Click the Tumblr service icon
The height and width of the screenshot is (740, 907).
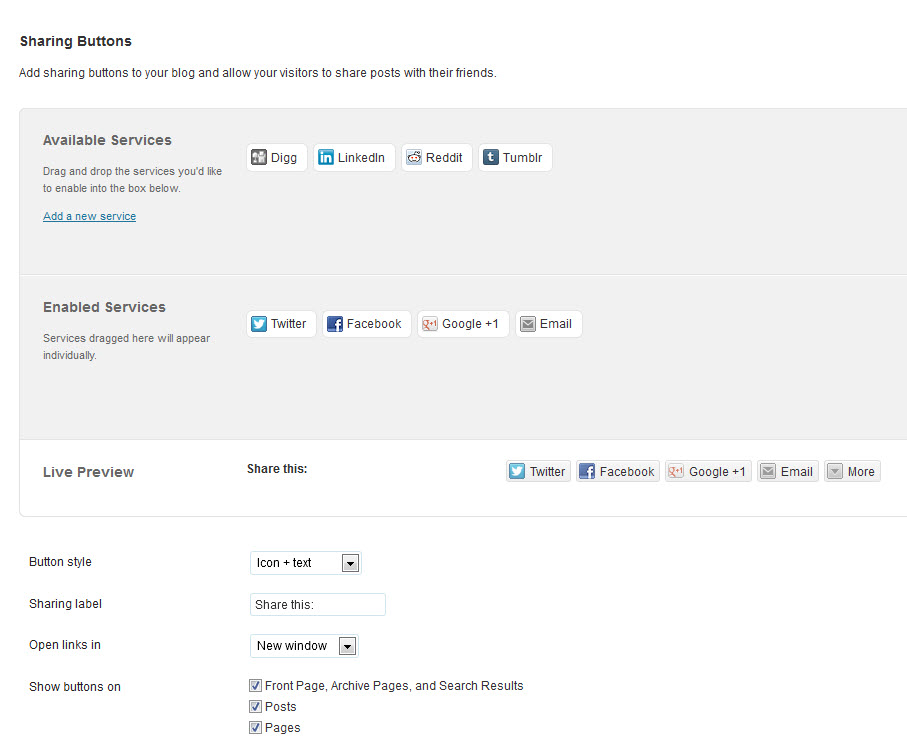491,158
